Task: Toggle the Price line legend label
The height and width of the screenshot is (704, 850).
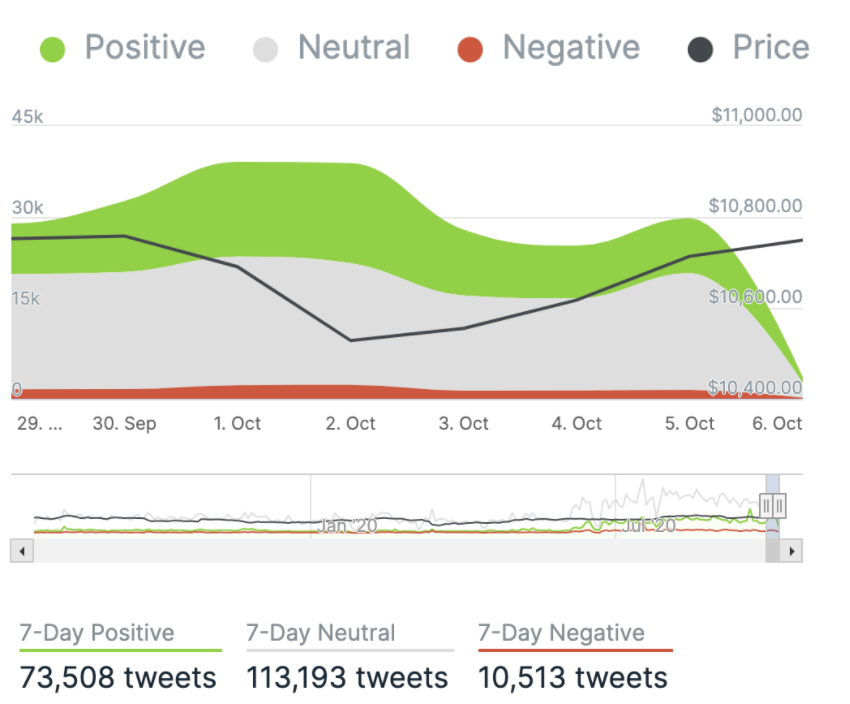Action: click(x=771, y=48)
